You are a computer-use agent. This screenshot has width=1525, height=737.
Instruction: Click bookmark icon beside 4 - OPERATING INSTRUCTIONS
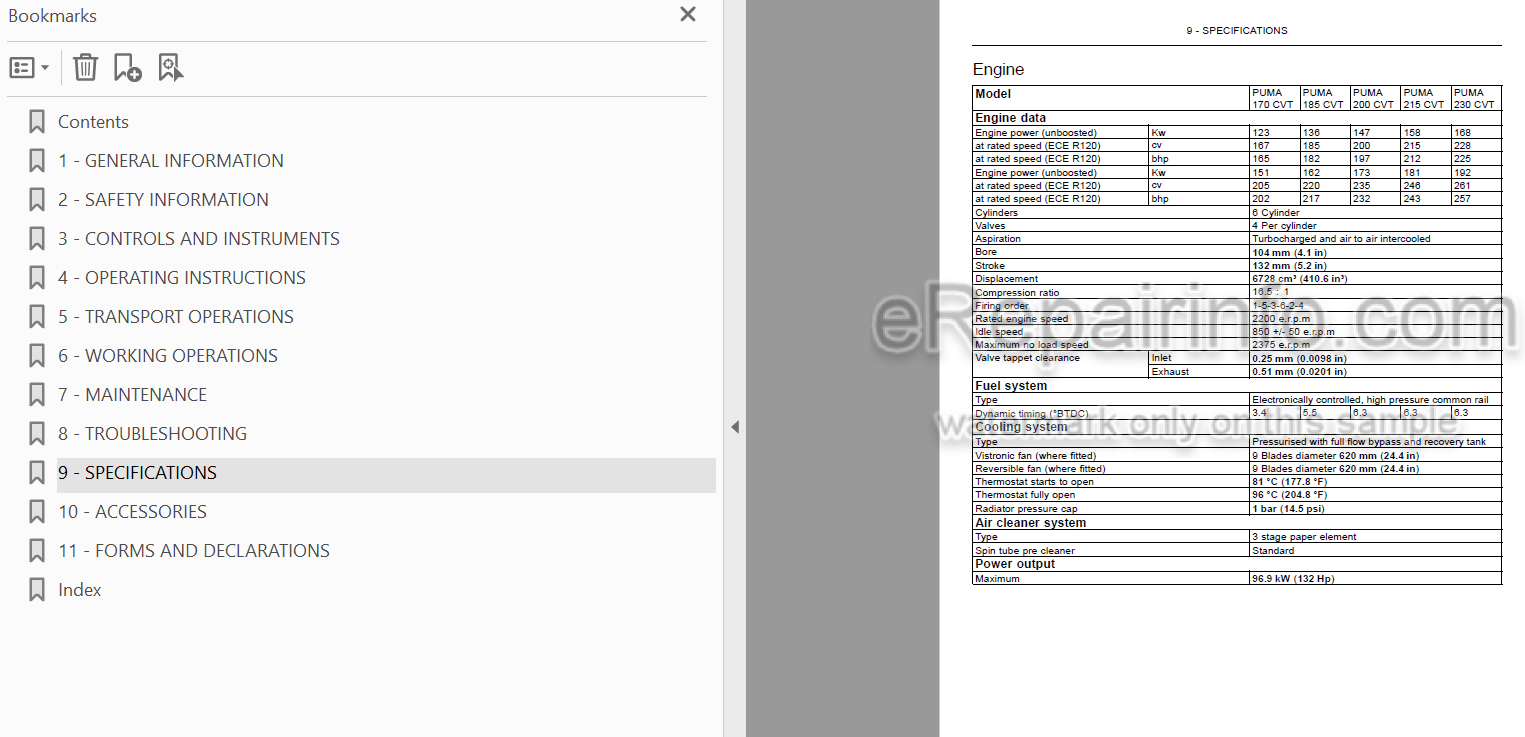point(37,278)
